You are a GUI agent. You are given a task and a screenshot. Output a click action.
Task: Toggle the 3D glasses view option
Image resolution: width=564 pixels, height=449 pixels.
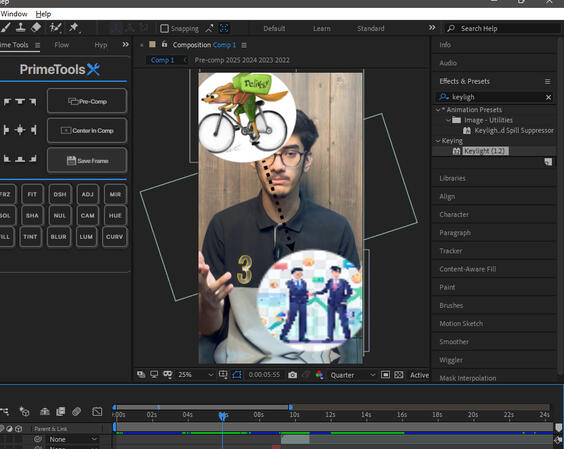click(x=167, y=374)
